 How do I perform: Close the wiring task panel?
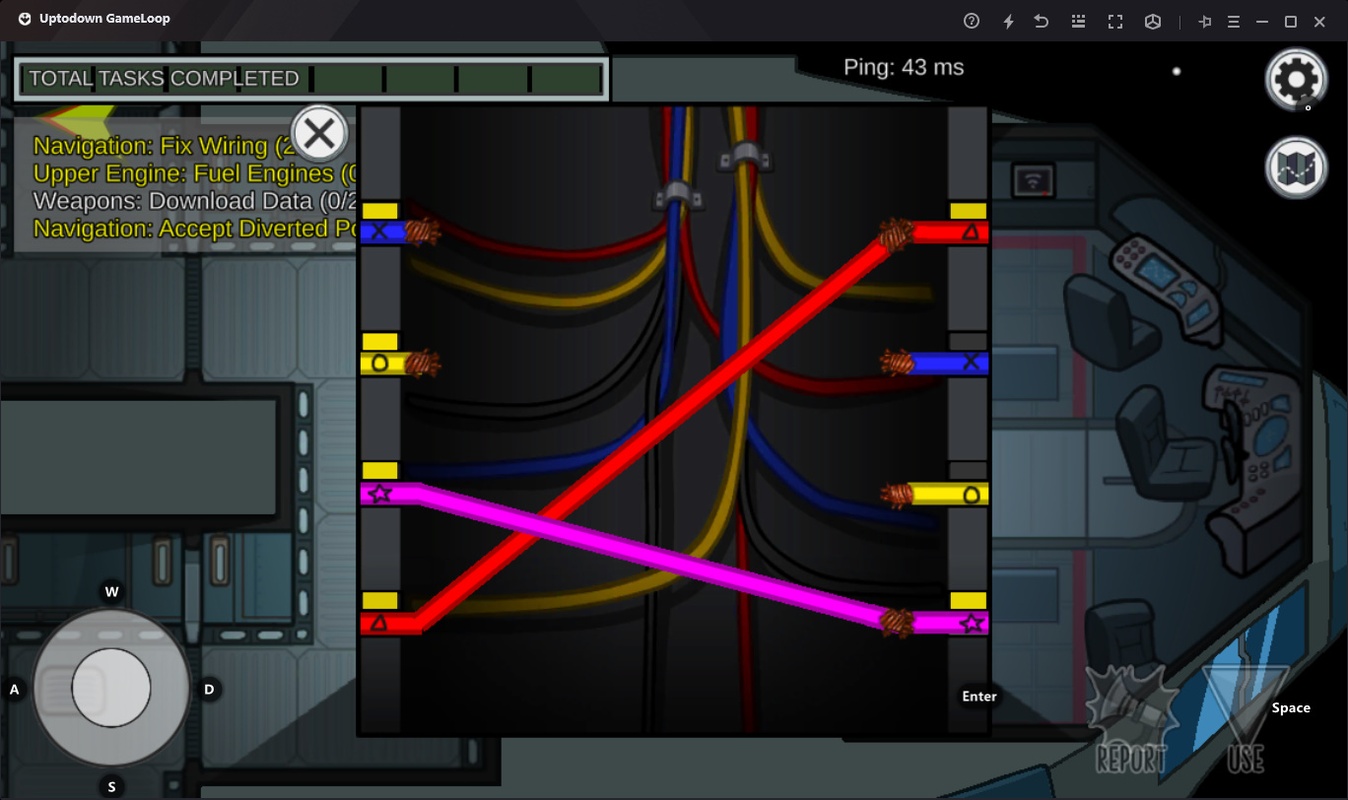pos(319,132)
